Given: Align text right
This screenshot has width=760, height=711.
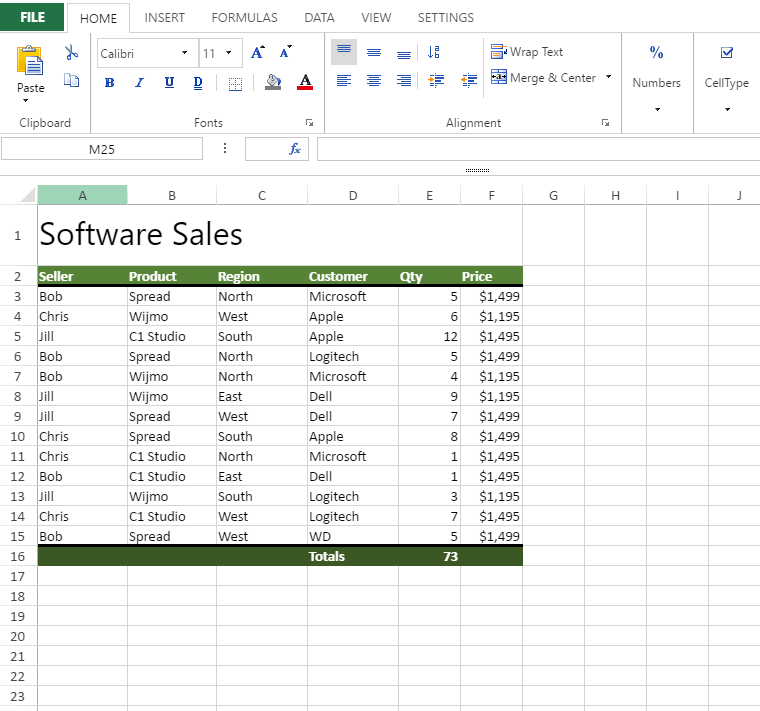Looking at the screenshot, I should [x=404, y=80].
